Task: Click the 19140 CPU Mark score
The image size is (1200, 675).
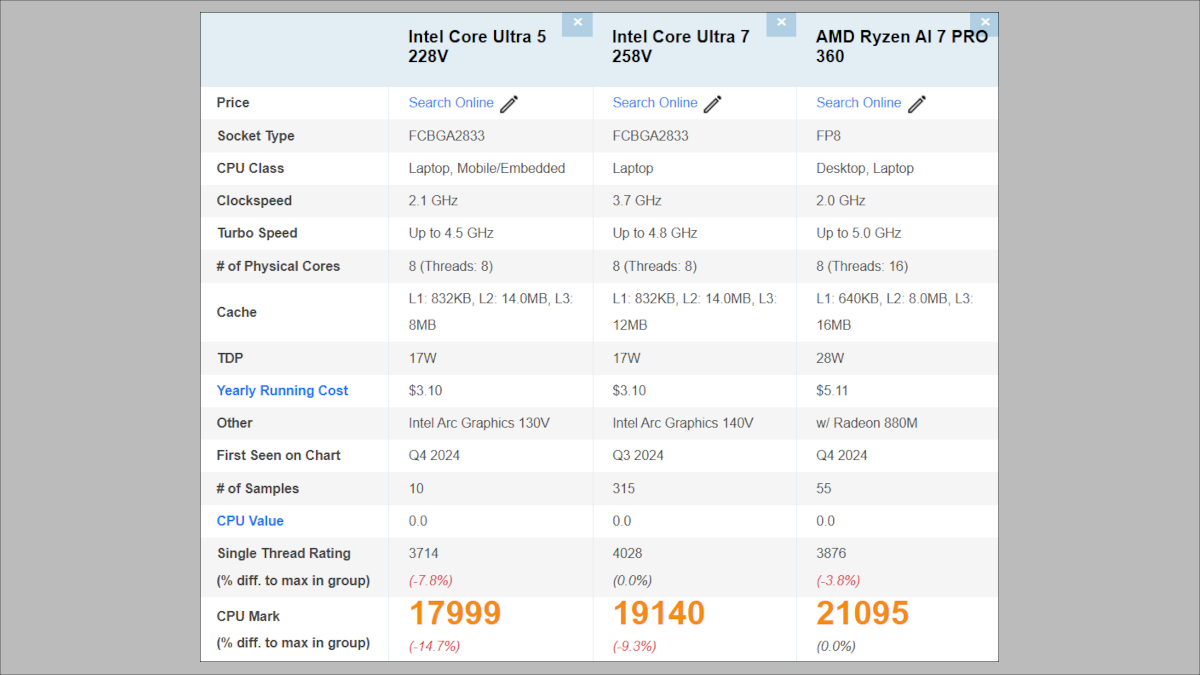Action: (658, 613)
